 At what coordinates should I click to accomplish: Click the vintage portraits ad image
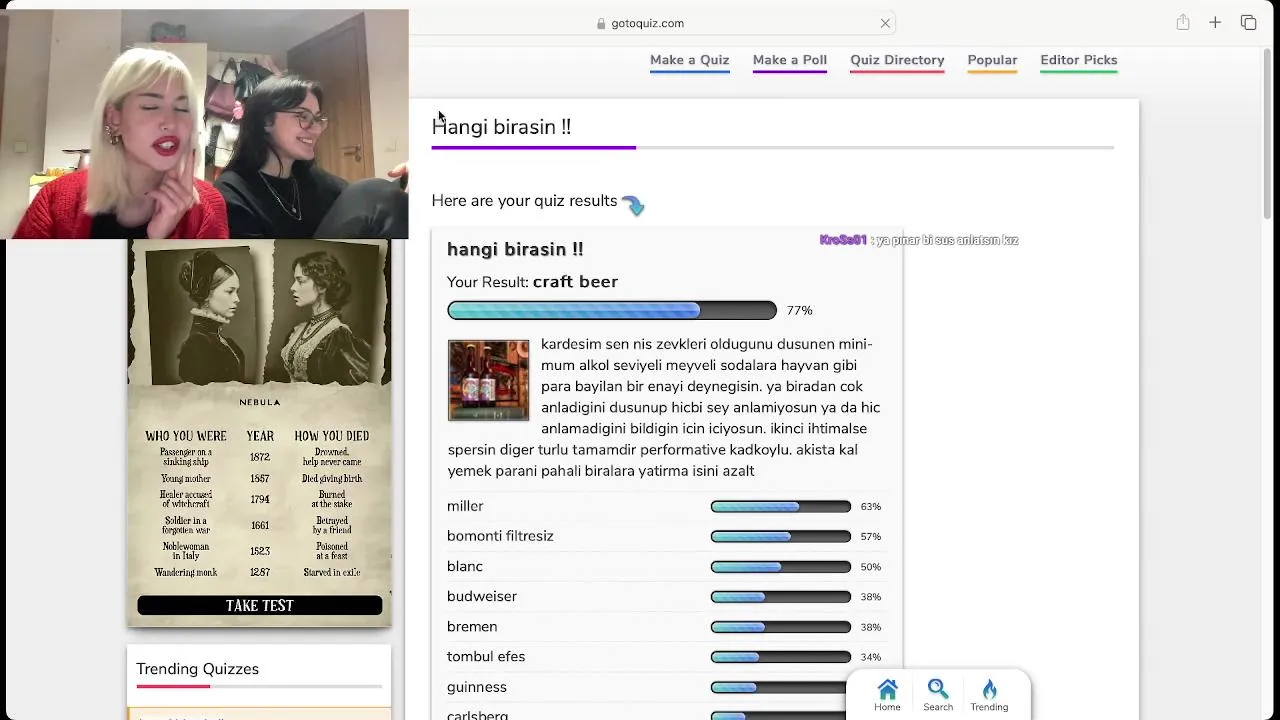tap(260, 314)
